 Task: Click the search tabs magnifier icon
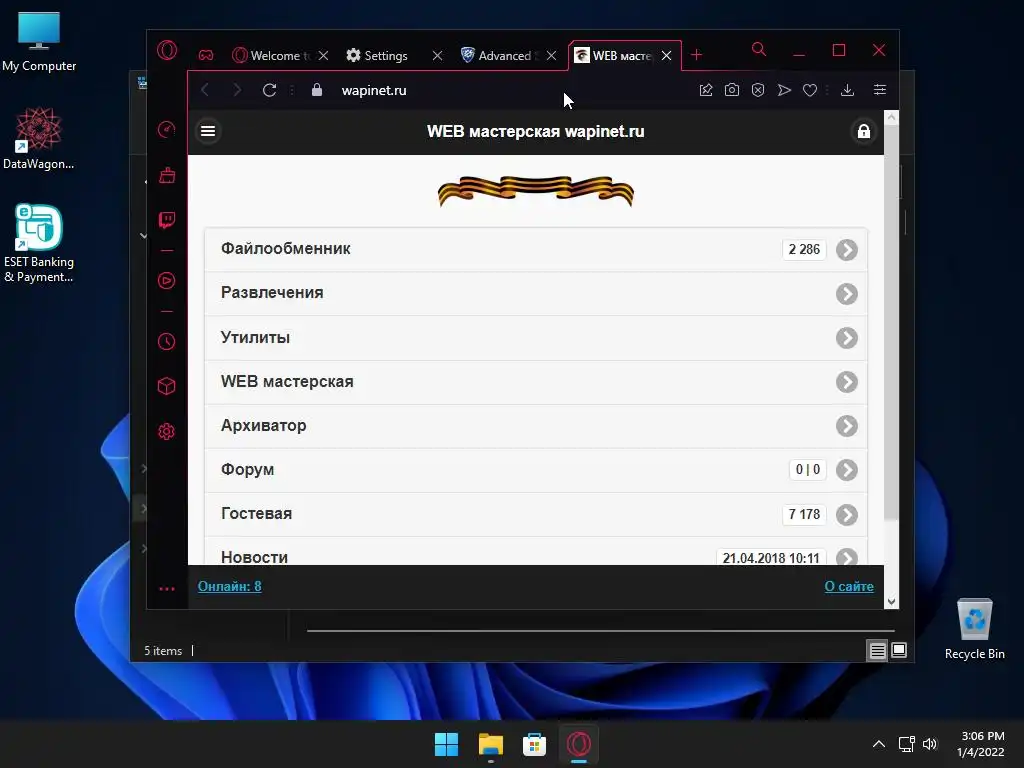point(759,49)
